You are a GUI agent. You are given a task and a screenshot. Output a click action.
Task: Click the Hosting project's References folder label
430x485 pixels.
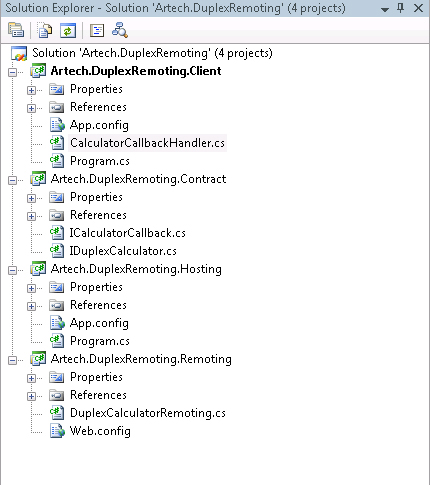98,305
